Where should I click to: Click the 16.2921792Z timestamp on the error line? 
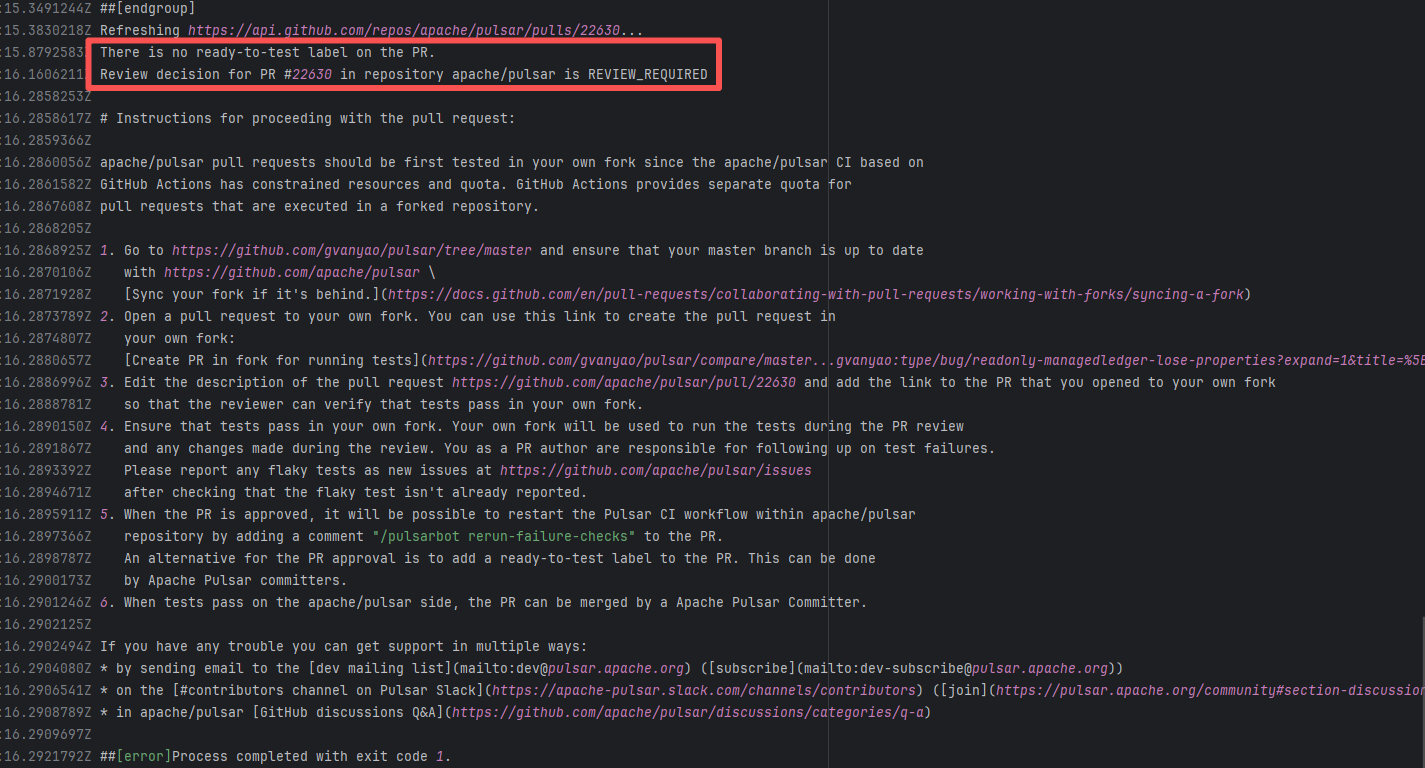48,756
